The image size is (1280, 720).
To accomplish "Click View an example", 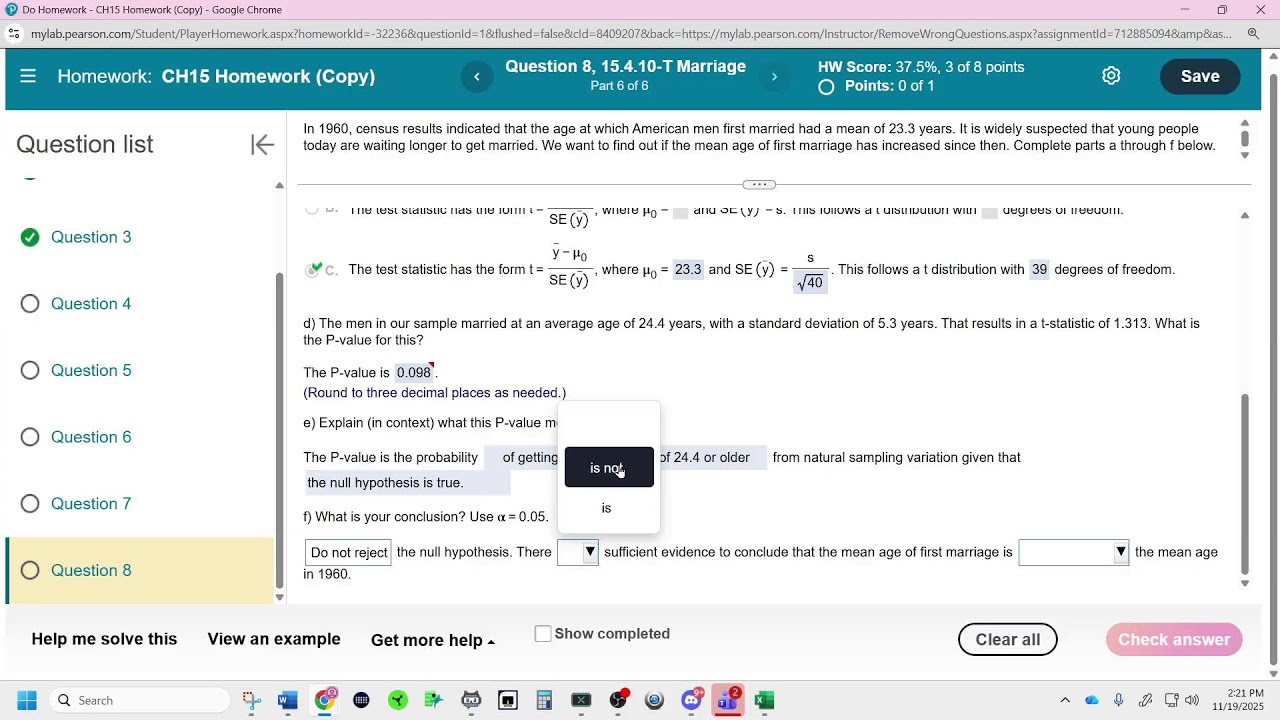I will tap(274, 640).
